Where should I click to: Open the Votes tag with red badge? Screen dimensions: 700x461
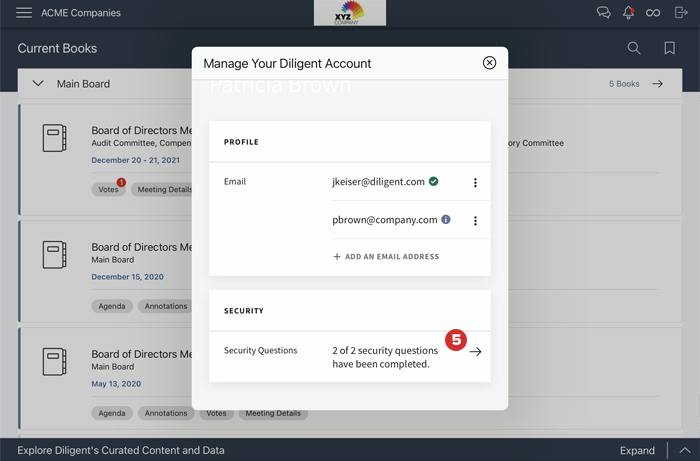(107, 189)
